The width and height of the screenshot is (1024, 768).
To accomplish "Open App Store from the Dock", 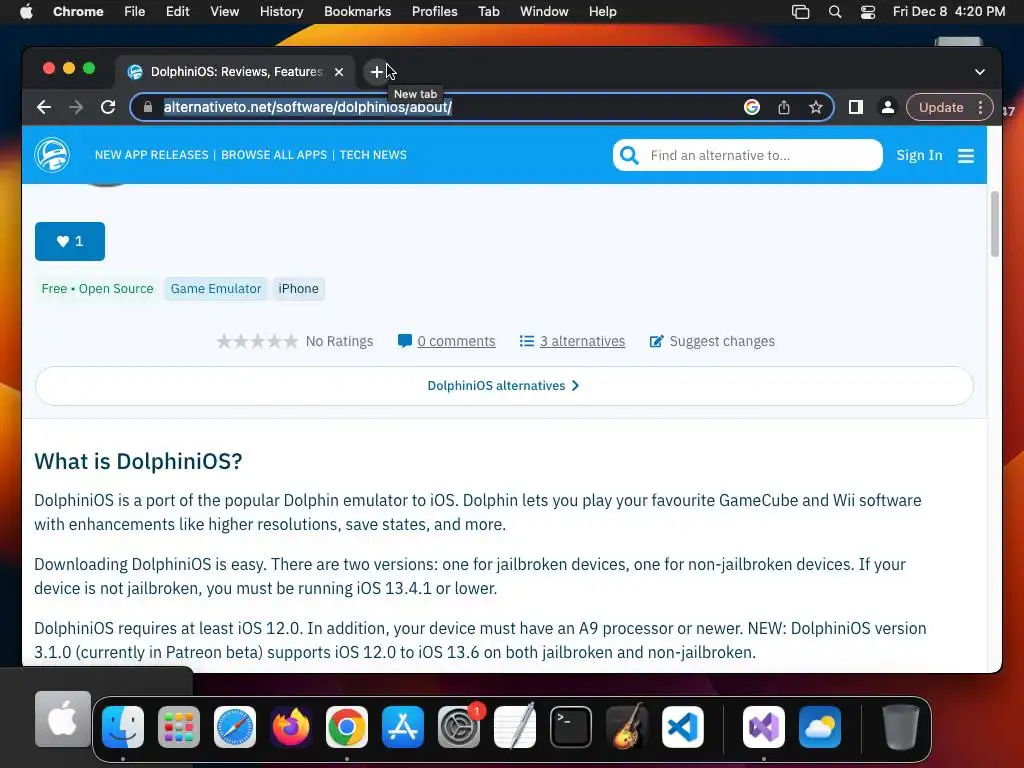I will coord(403,727).
